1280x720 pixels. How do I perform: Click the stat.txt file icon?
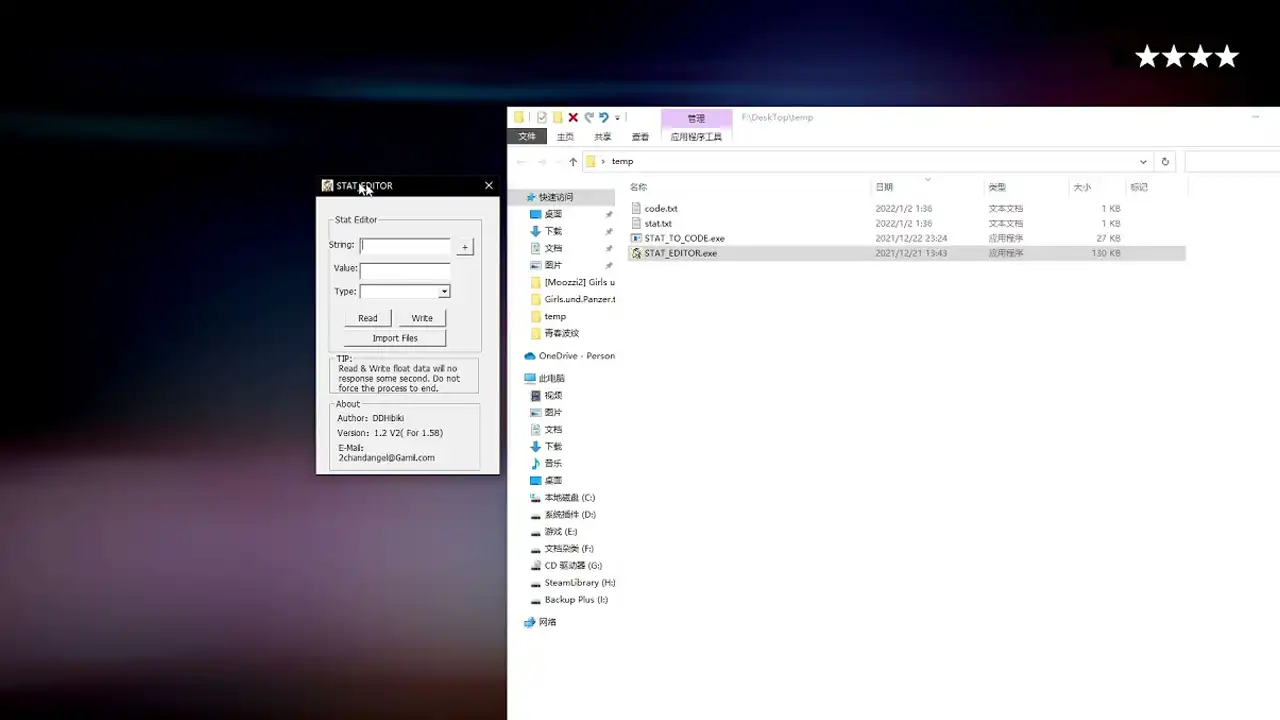(636, 223)
